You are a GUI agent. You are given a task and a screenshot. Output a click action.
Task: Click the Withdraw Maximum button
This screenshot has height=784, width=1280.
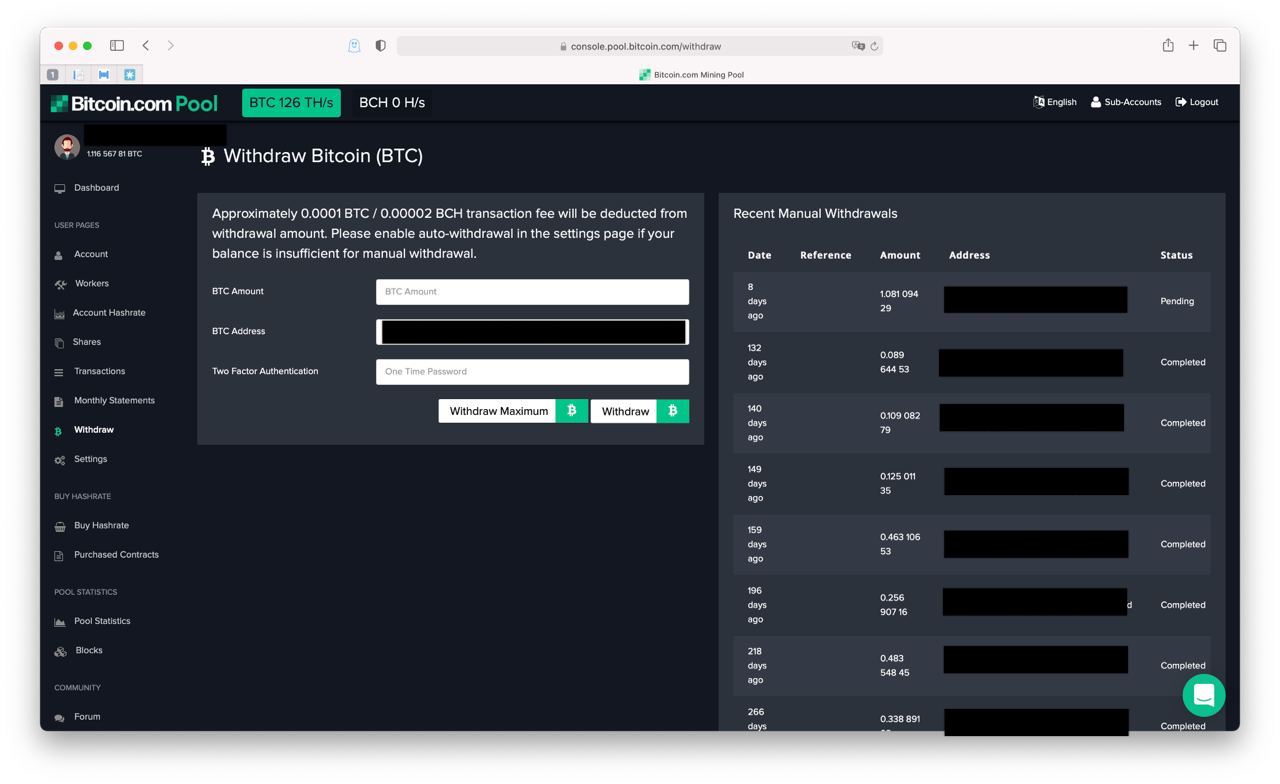click(x=513, y=411)
